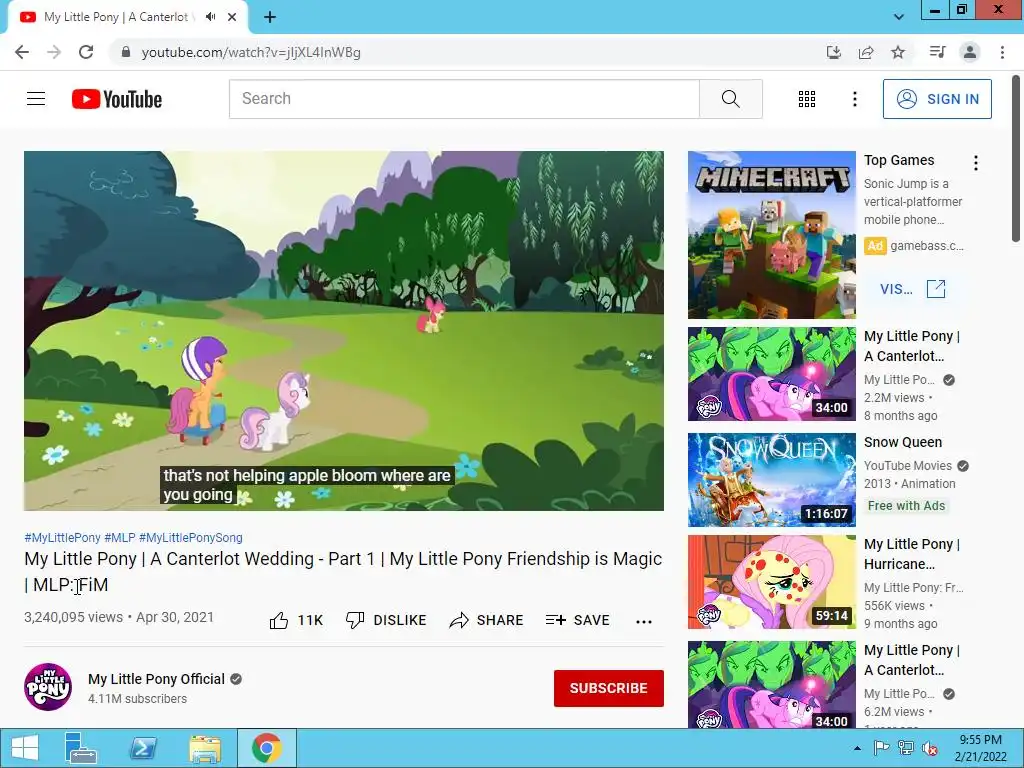Image resolution: width=1024 pixels, height=768 pixels.
Task: Click the Action Center flag tray icon
Action: point(881,748)
